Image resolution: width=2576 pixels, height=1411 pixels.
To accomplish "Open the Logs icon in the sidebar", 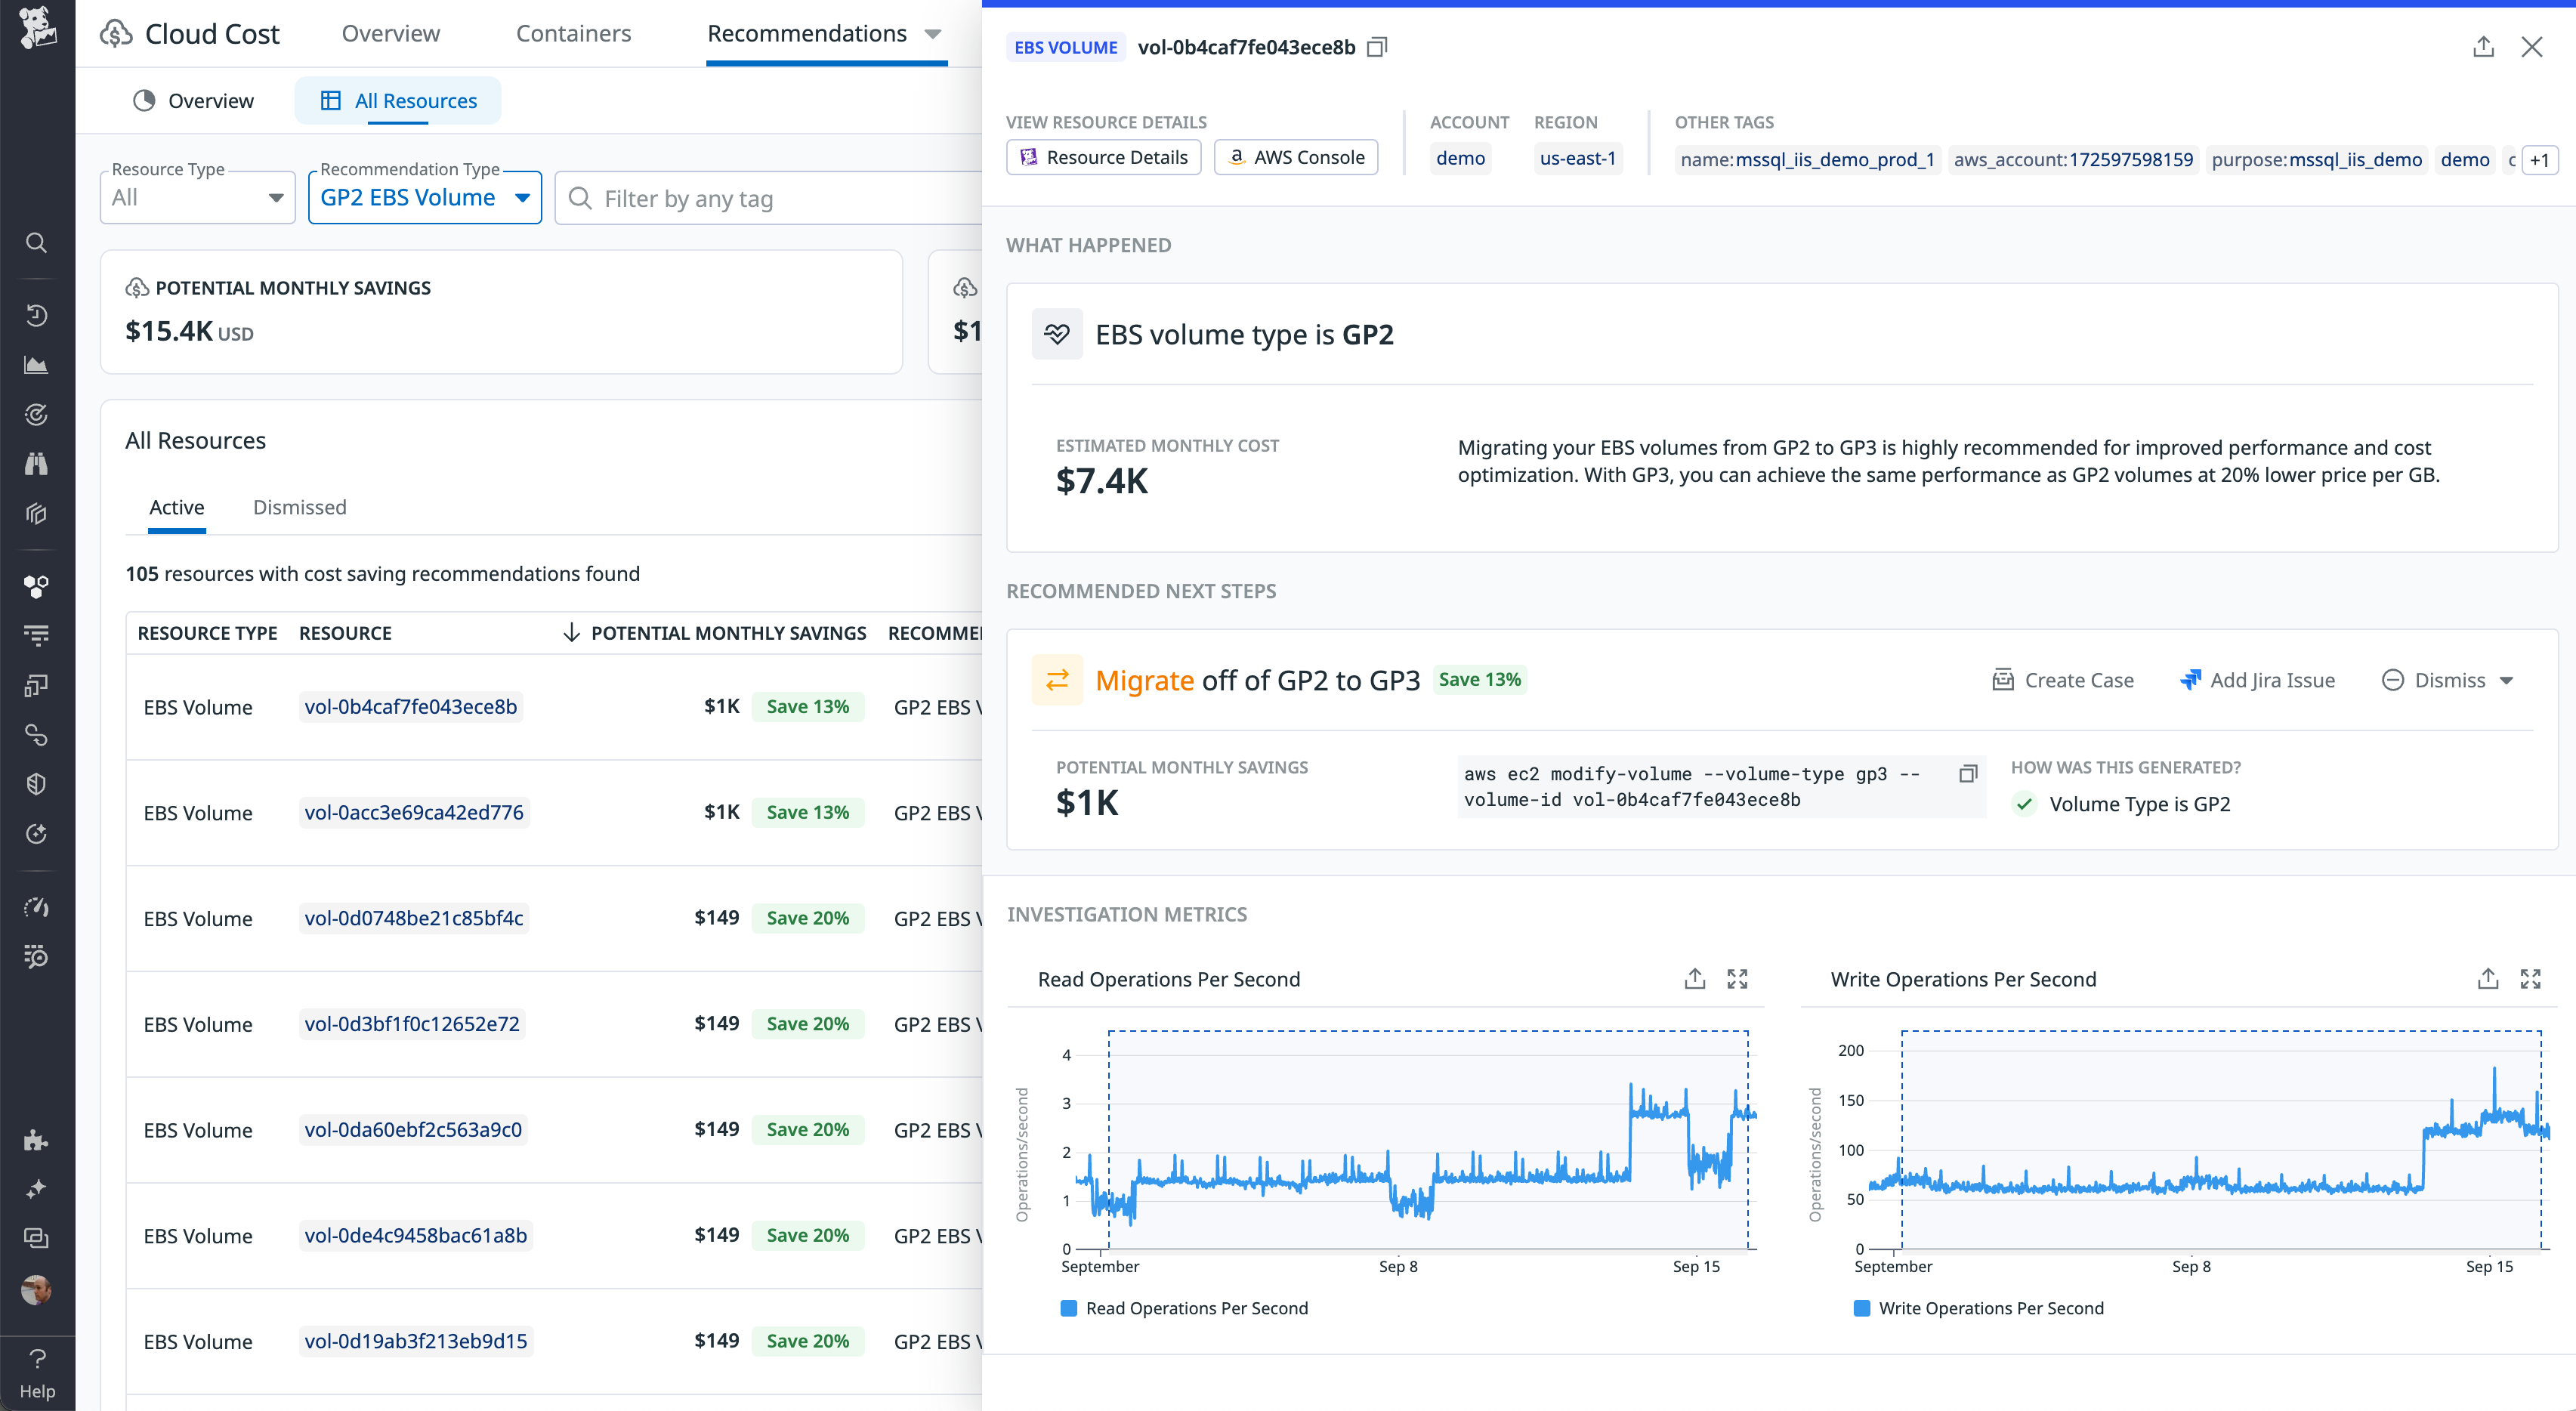I will [37, 635].
